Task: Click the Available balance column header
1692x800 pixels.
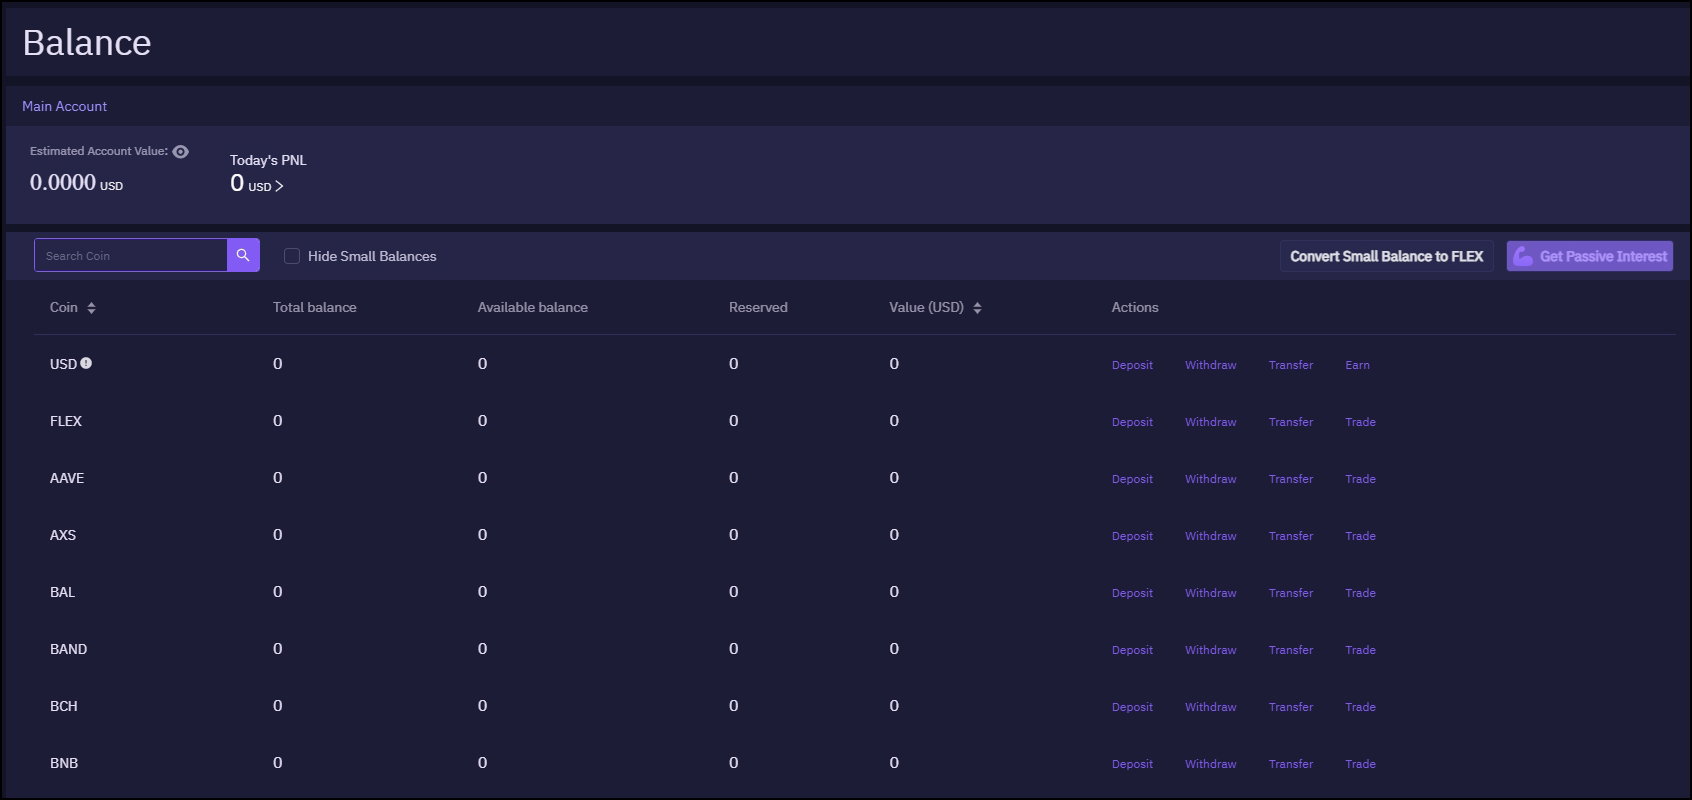Action: 533,307
